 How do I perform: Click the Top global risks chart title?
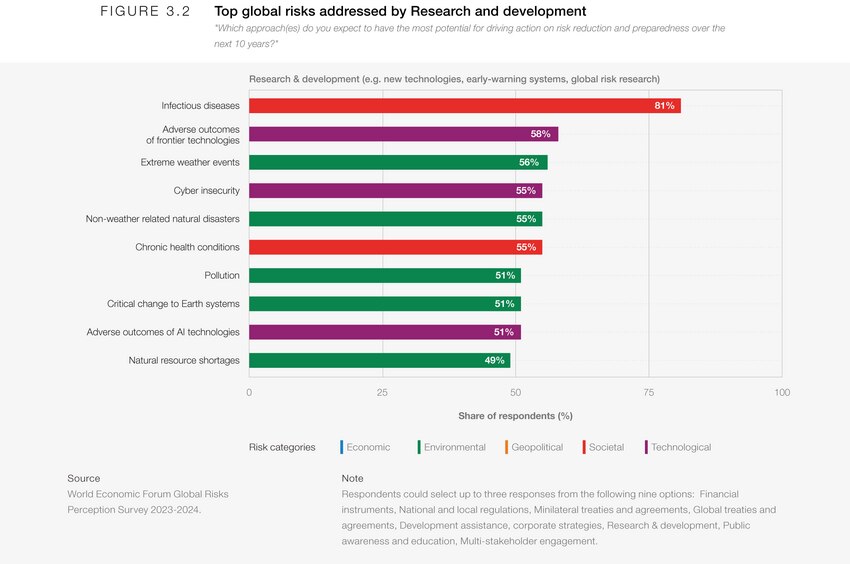401,11
